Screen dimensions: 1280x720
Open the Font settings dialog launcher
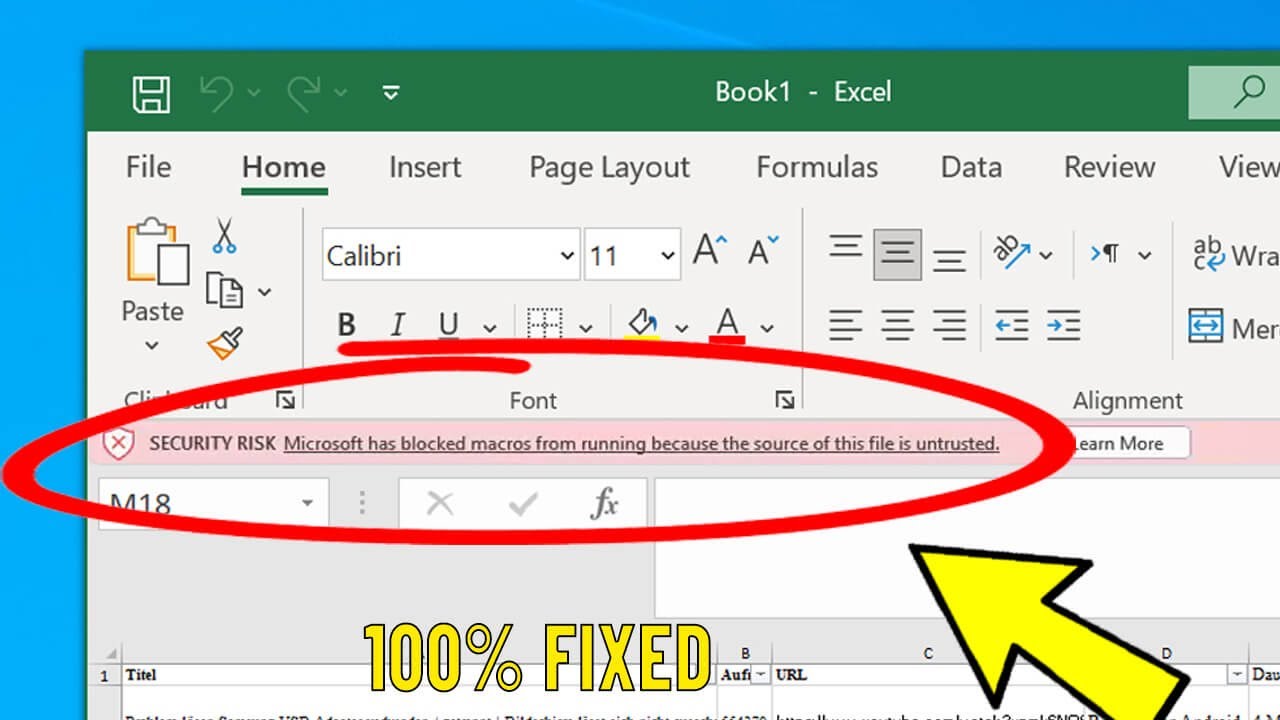[x=785, y=400]
